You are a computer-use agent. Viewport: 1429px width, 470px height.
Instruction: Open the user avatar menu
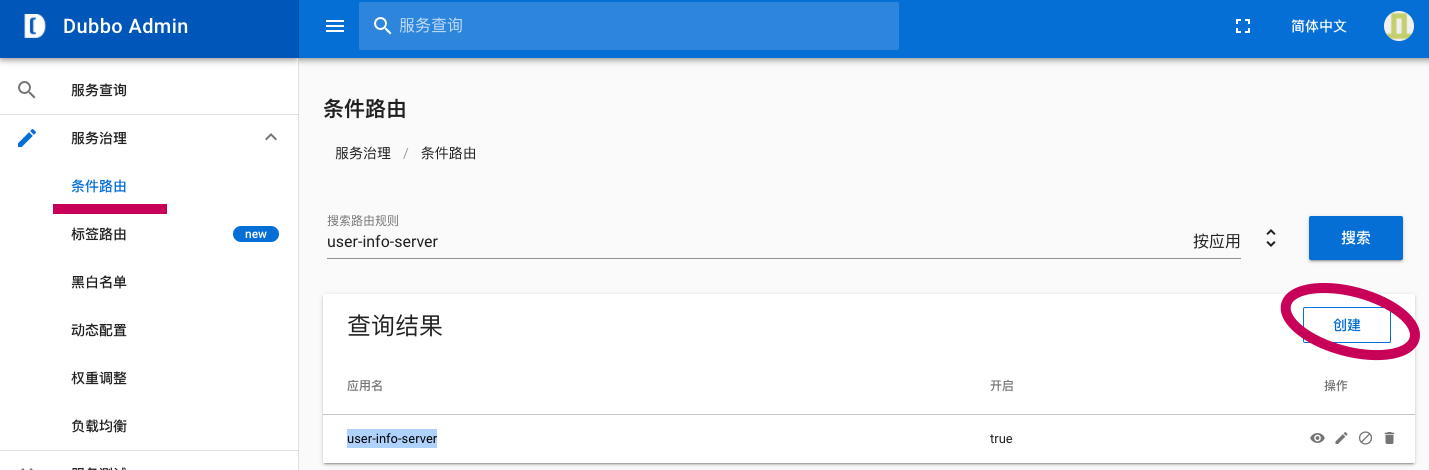(x=1398, y=27)
